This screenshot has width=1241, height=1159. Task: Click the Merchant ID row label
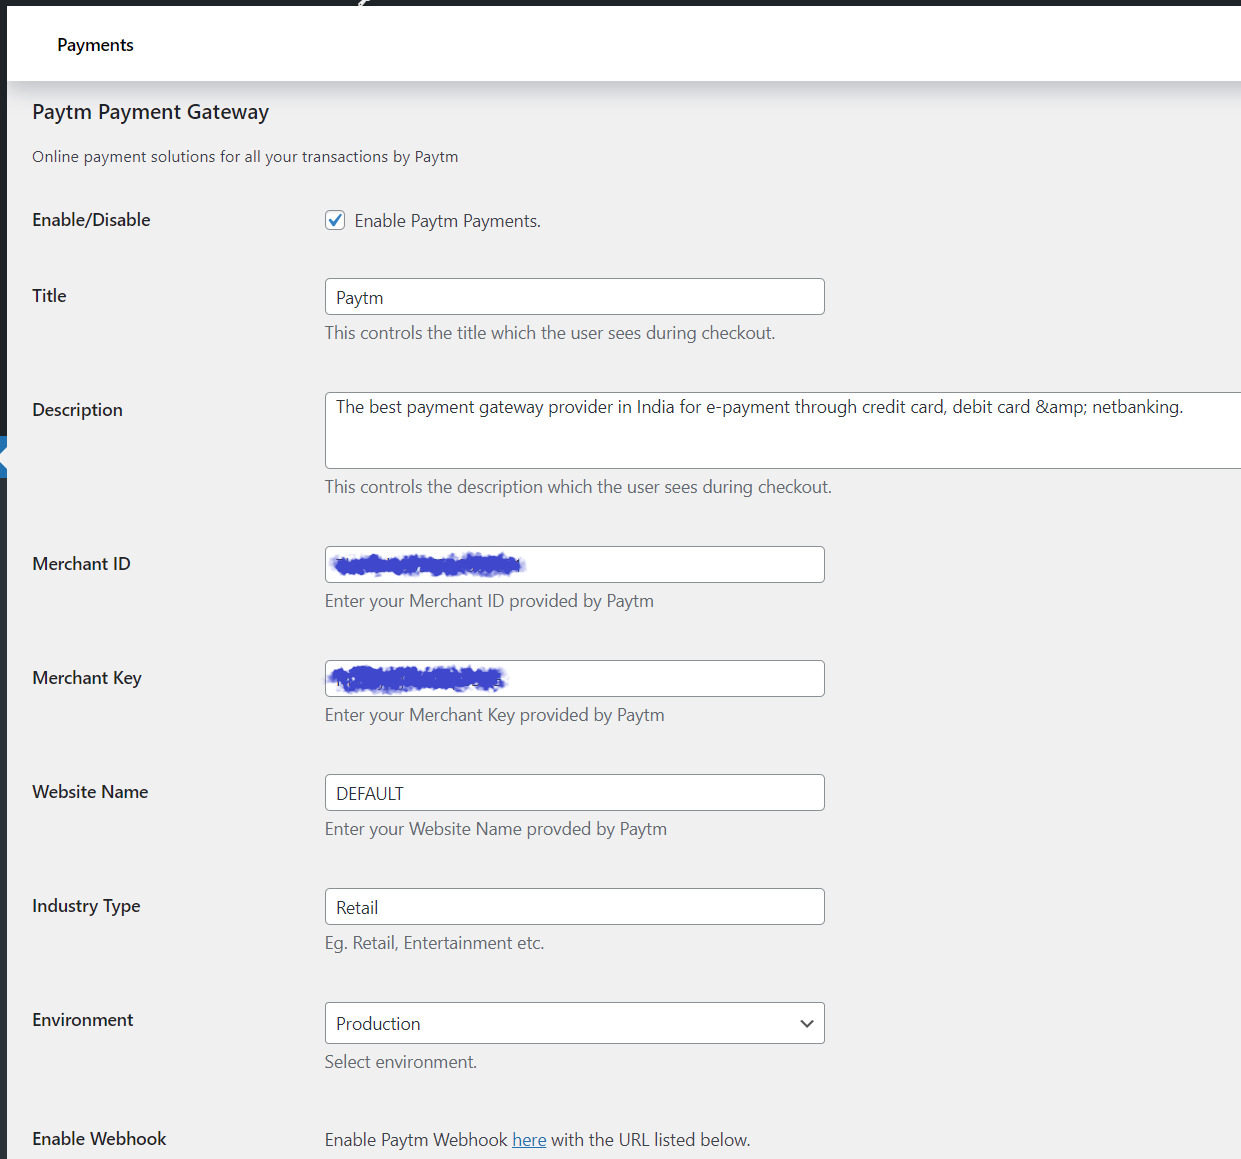pyautogui.click(x=81, y=564)
